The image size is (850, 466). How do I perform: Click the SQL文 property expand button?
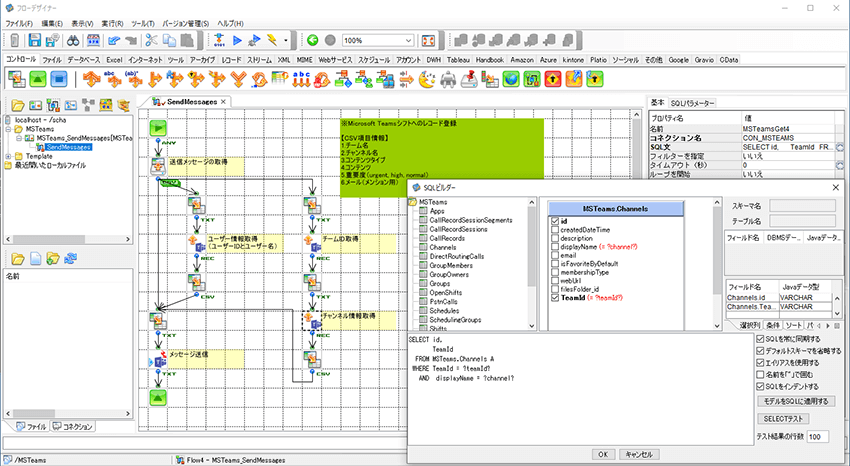click(x=840, y=147)
